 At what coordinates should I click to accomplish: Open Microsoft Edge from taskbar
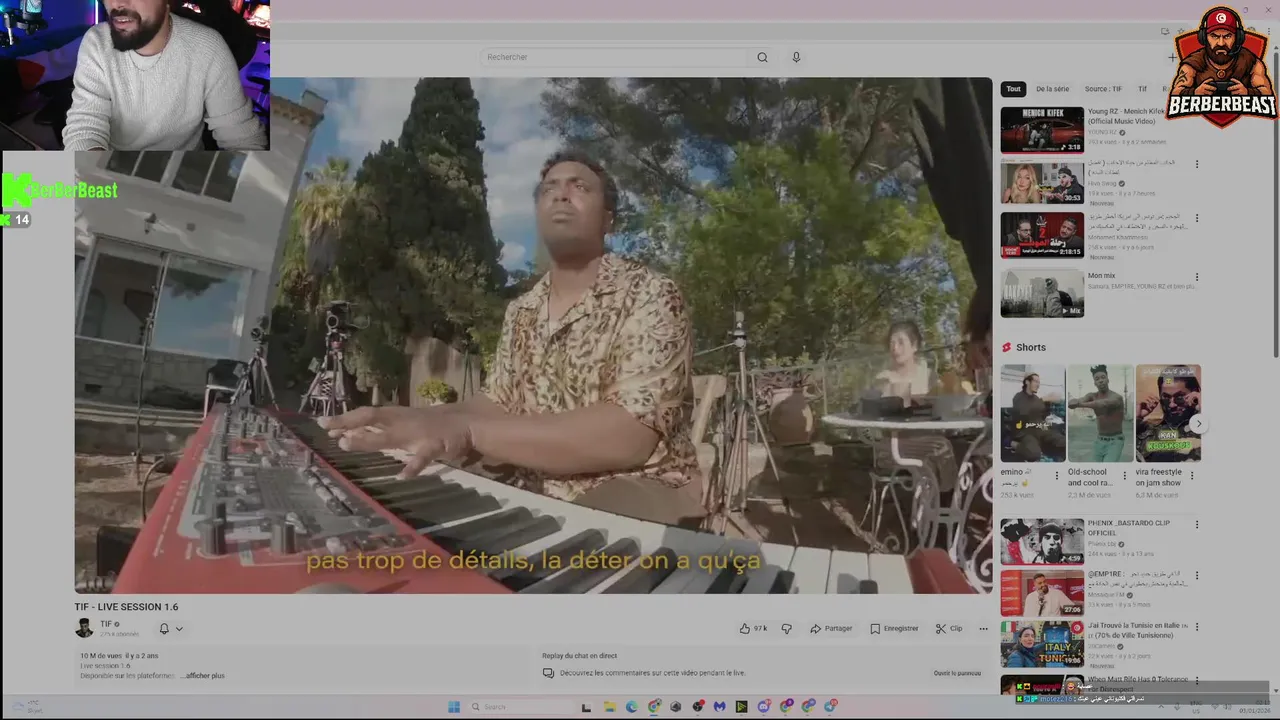(x=632, y=707)
